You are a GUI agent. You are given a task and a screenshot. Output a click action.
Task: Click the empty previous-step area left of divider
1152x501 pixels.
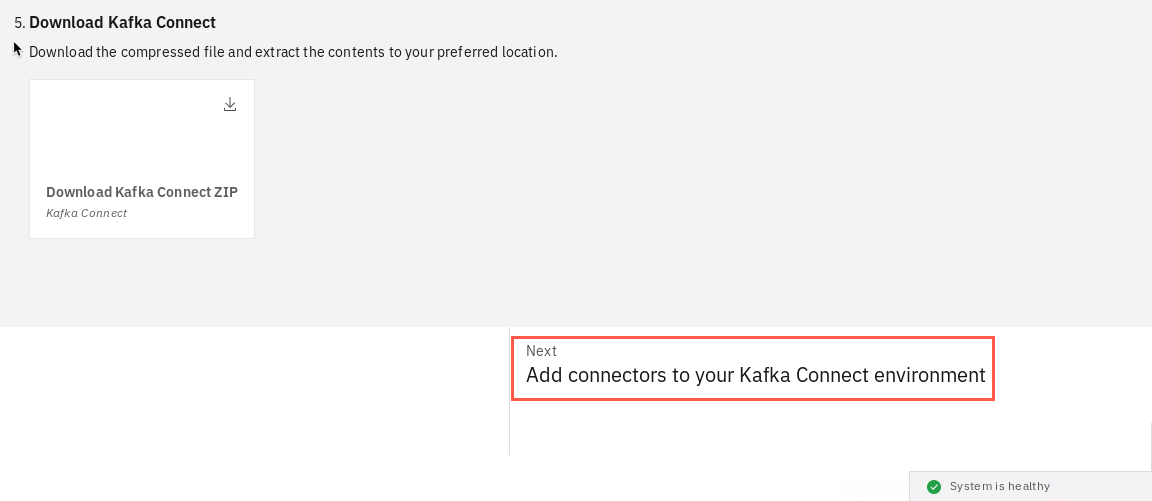(x=254, y=391)
